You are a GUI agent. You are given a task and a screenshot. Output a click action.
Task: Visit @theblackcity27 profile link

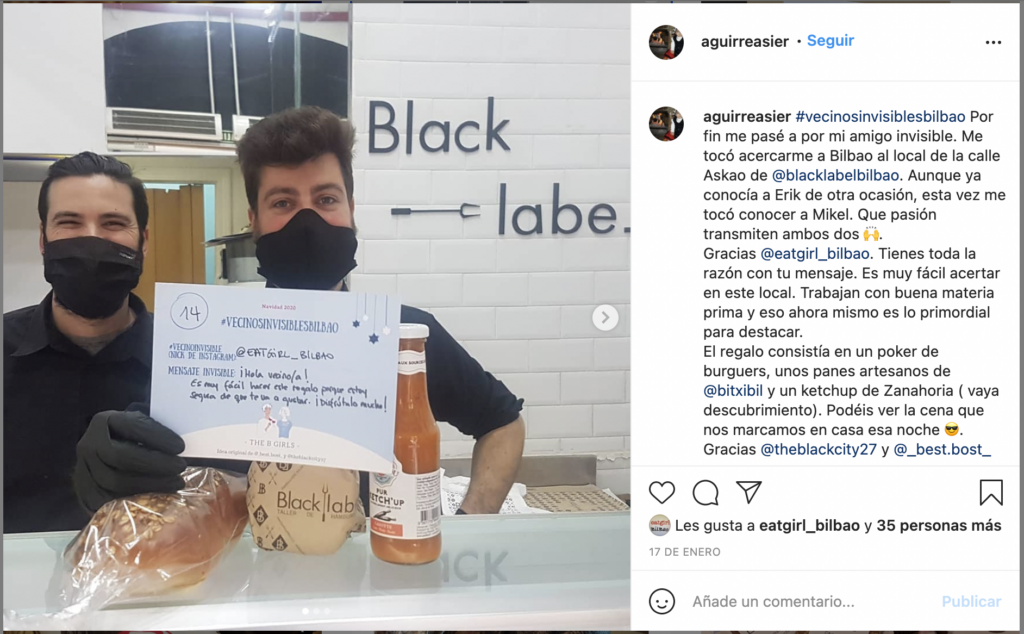click(x=818, y=450)
